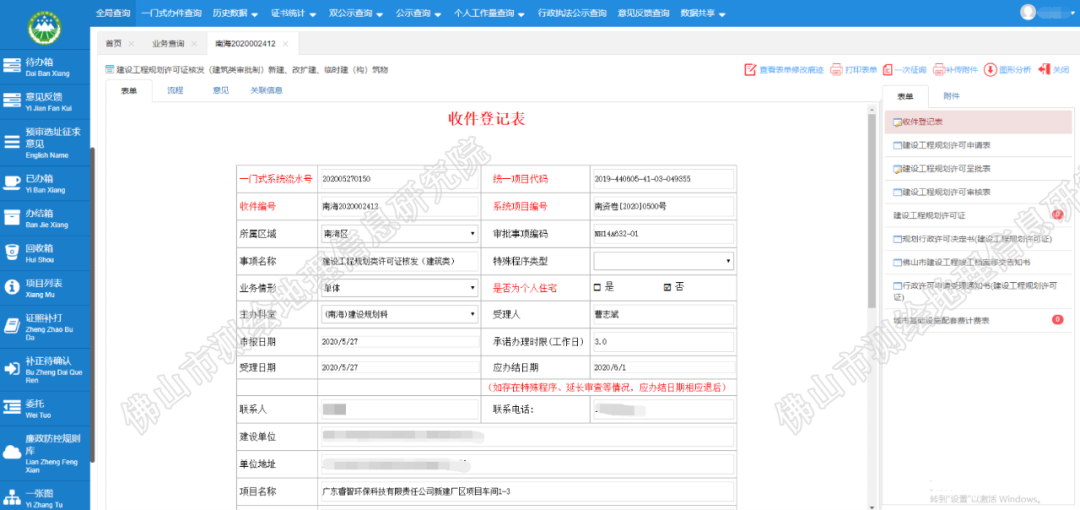Image resolution: width=1080 pixels, height=510 pixels.
Task: Open the 已办箱 cup icon
Action: click(x=11, y=183)
